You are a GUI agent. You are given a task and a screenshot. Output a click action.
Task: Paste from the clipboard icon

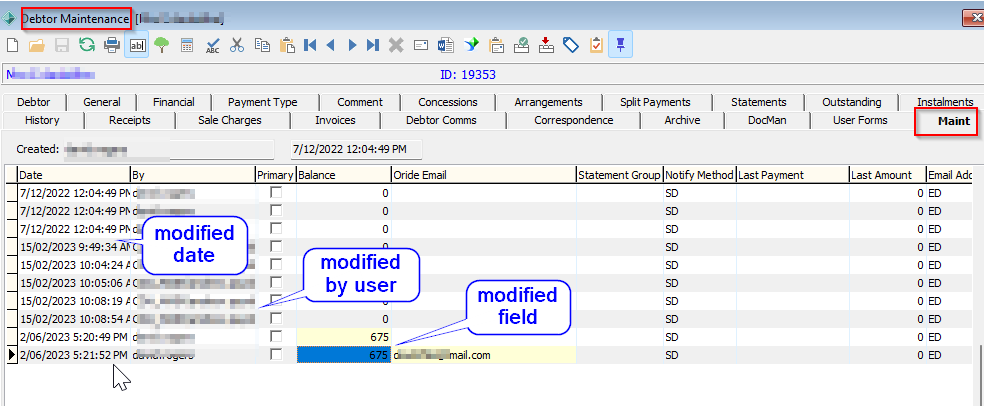point(287,45)
